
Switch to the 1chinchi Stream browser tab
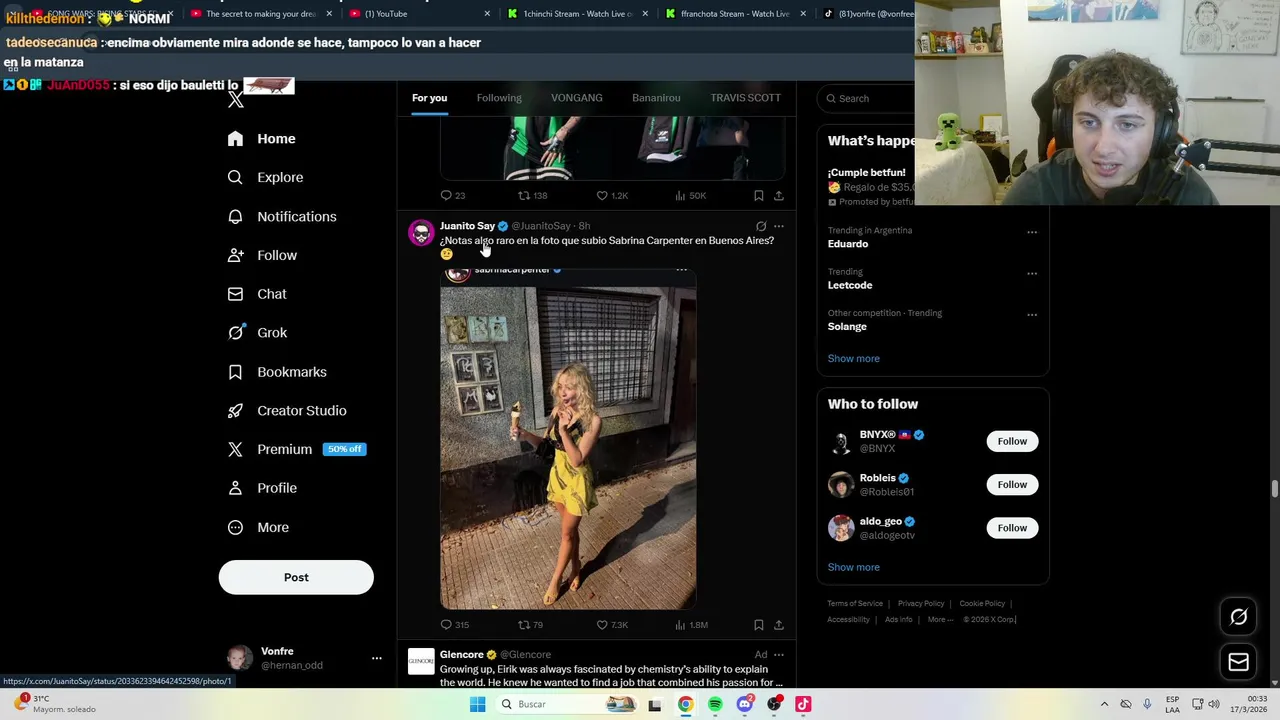(x=577, y=13)
